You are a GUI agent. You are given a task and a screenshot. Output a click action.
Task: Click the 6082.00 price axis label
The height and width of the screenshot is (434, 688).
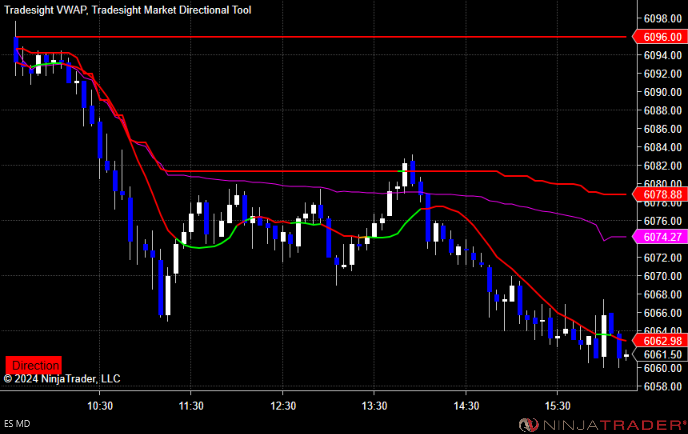(663, 166)
